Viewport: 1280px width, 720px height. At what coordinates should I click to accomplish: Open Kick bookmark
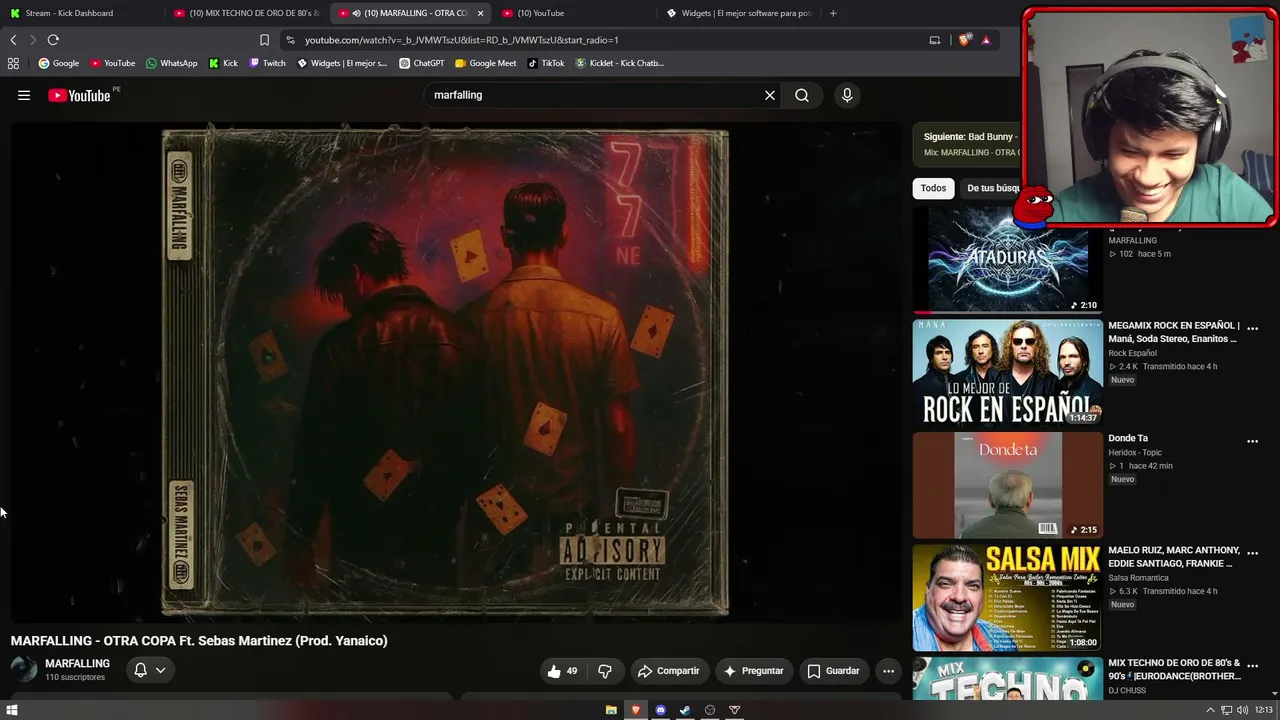click(x=224, y=63)
